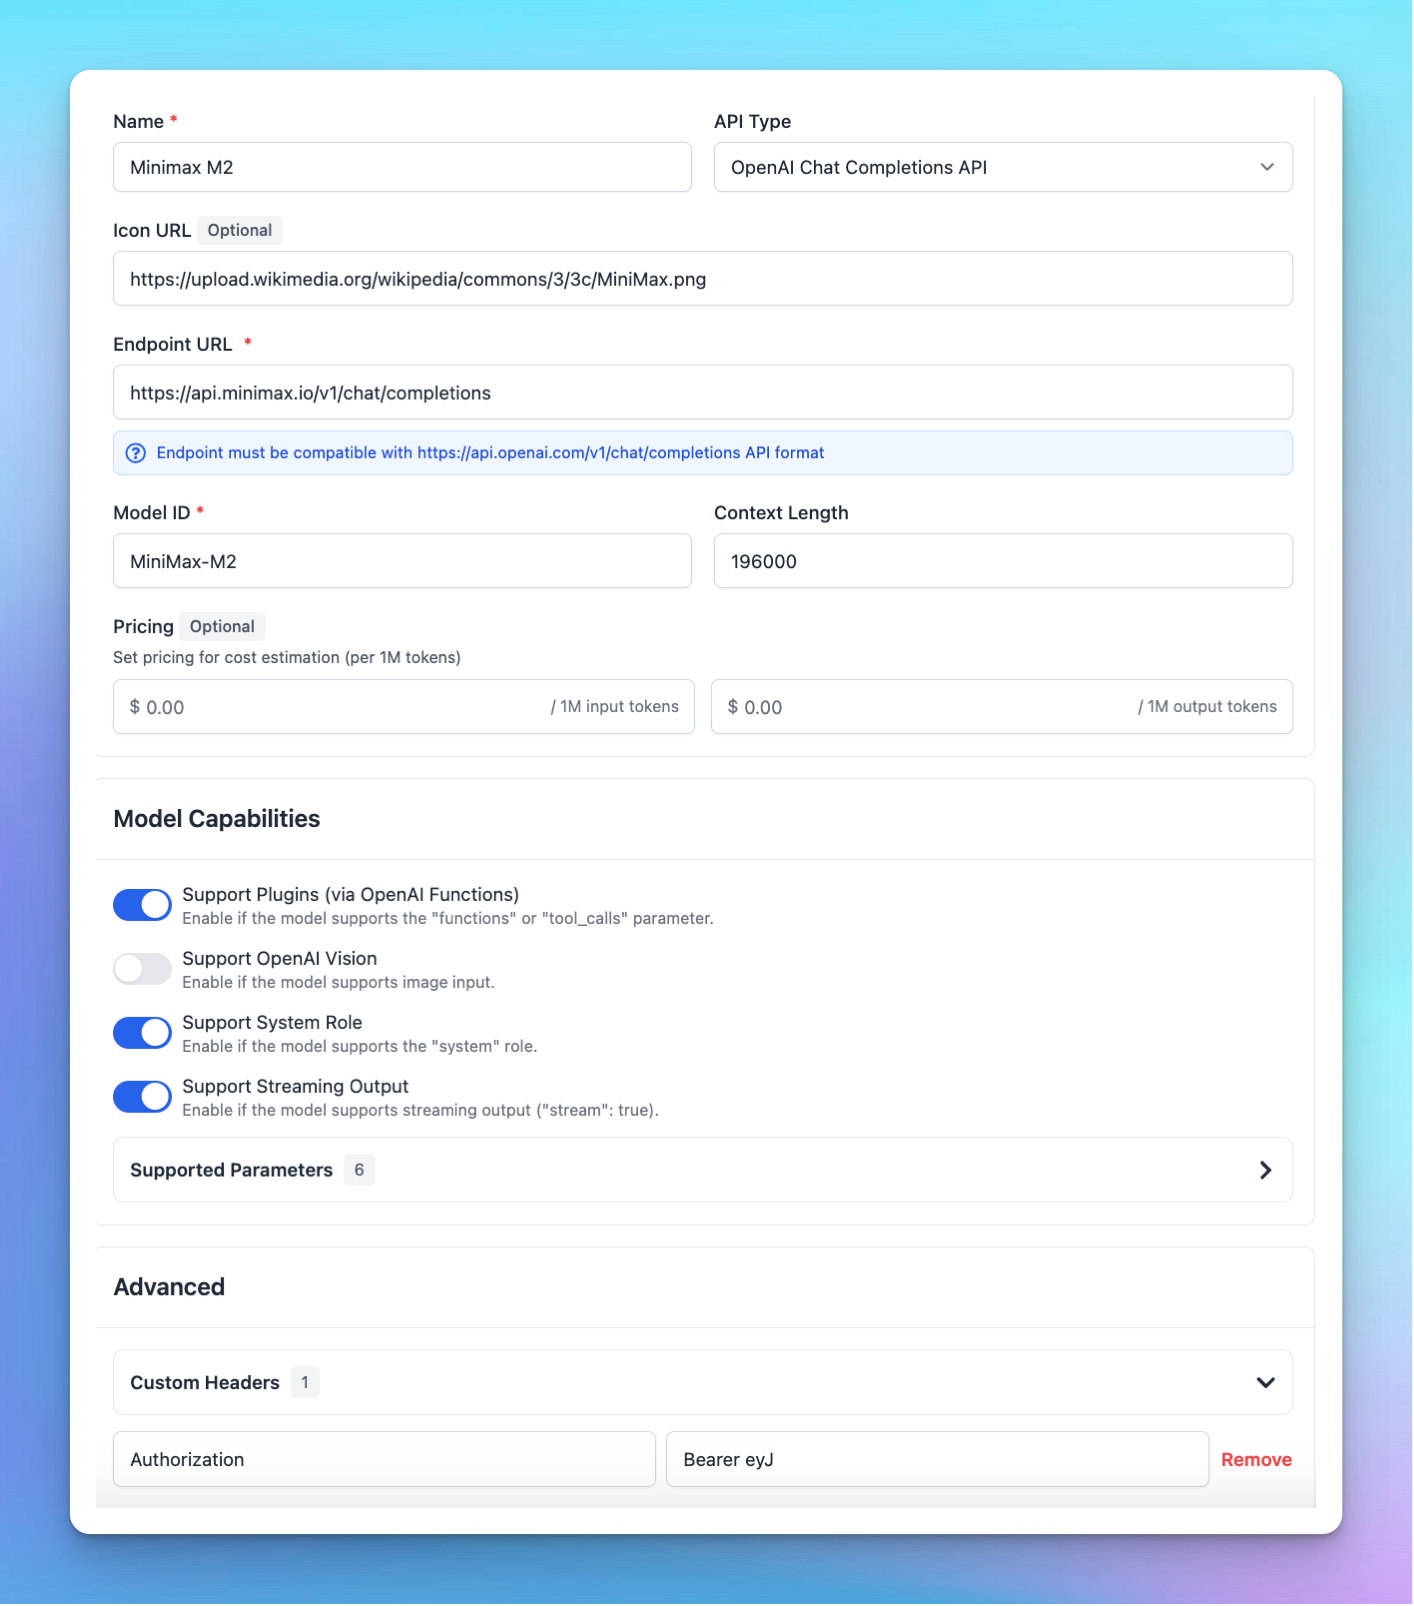Remove the Authorization custom header

(1256, 1460)
